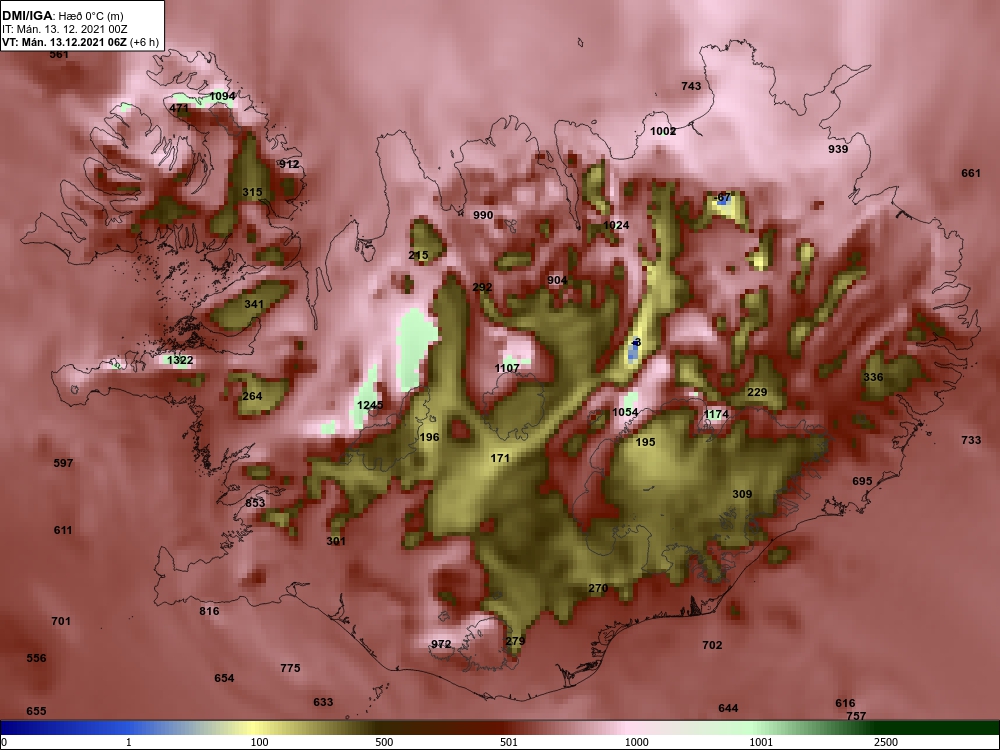Click the map value 702
This screenshot has width=1000, height=750.
[x=712, y=645]
